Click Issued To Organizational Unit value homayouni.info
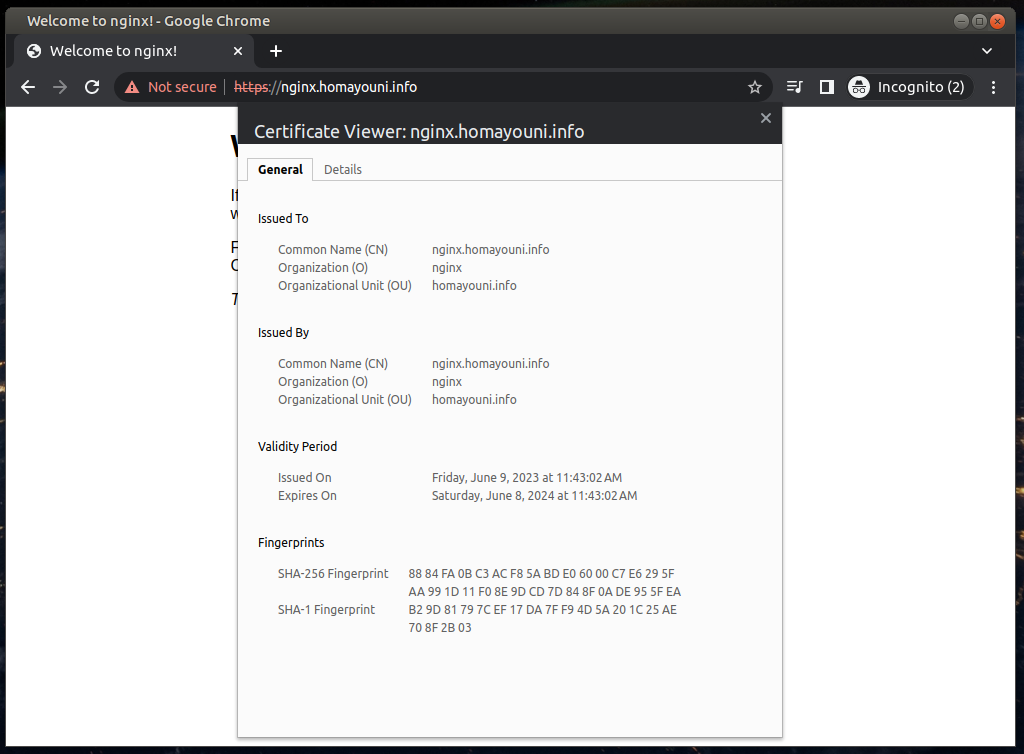This screenshot has width=1024, height=754. [474, 285]
